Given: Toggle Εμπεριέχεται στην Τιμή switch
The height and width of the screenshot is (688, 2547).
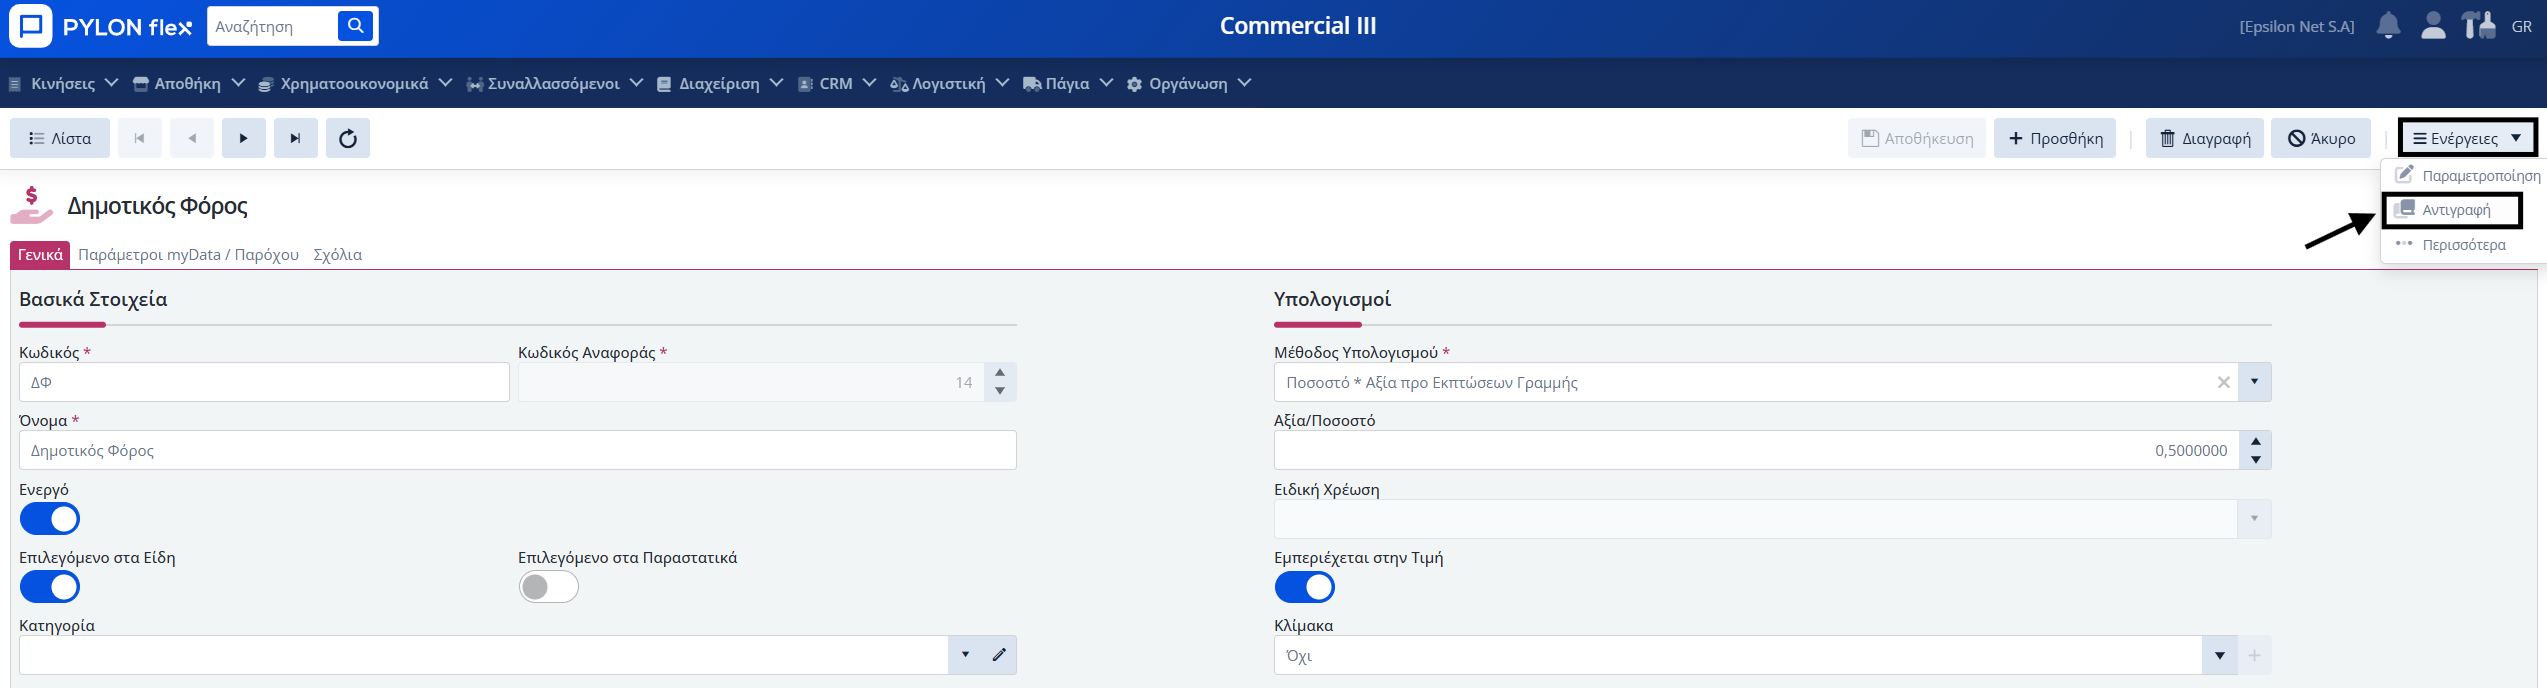Looking at the screenshot, I should 1304,587.
